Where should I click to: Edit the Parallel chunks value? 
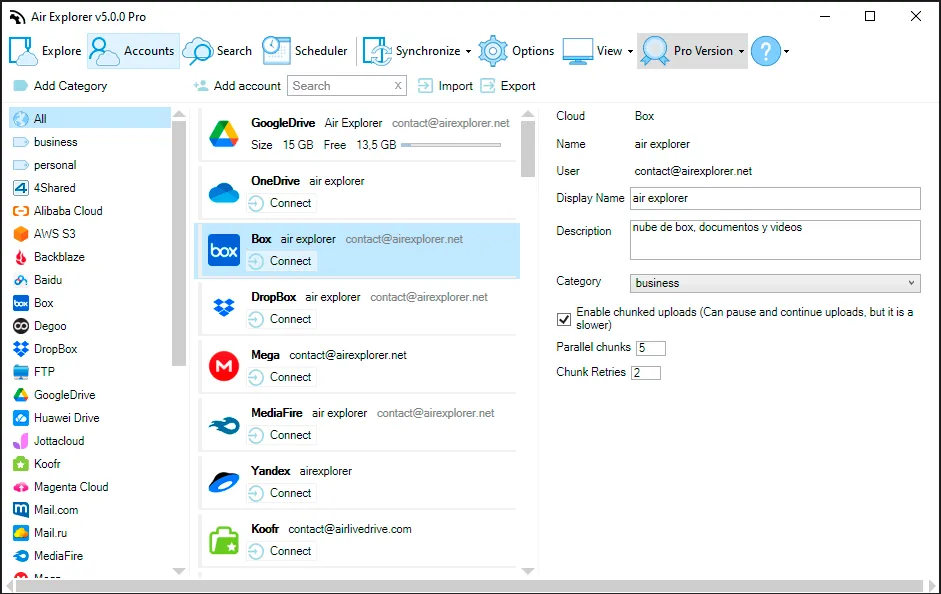click(x=651, y=348)
